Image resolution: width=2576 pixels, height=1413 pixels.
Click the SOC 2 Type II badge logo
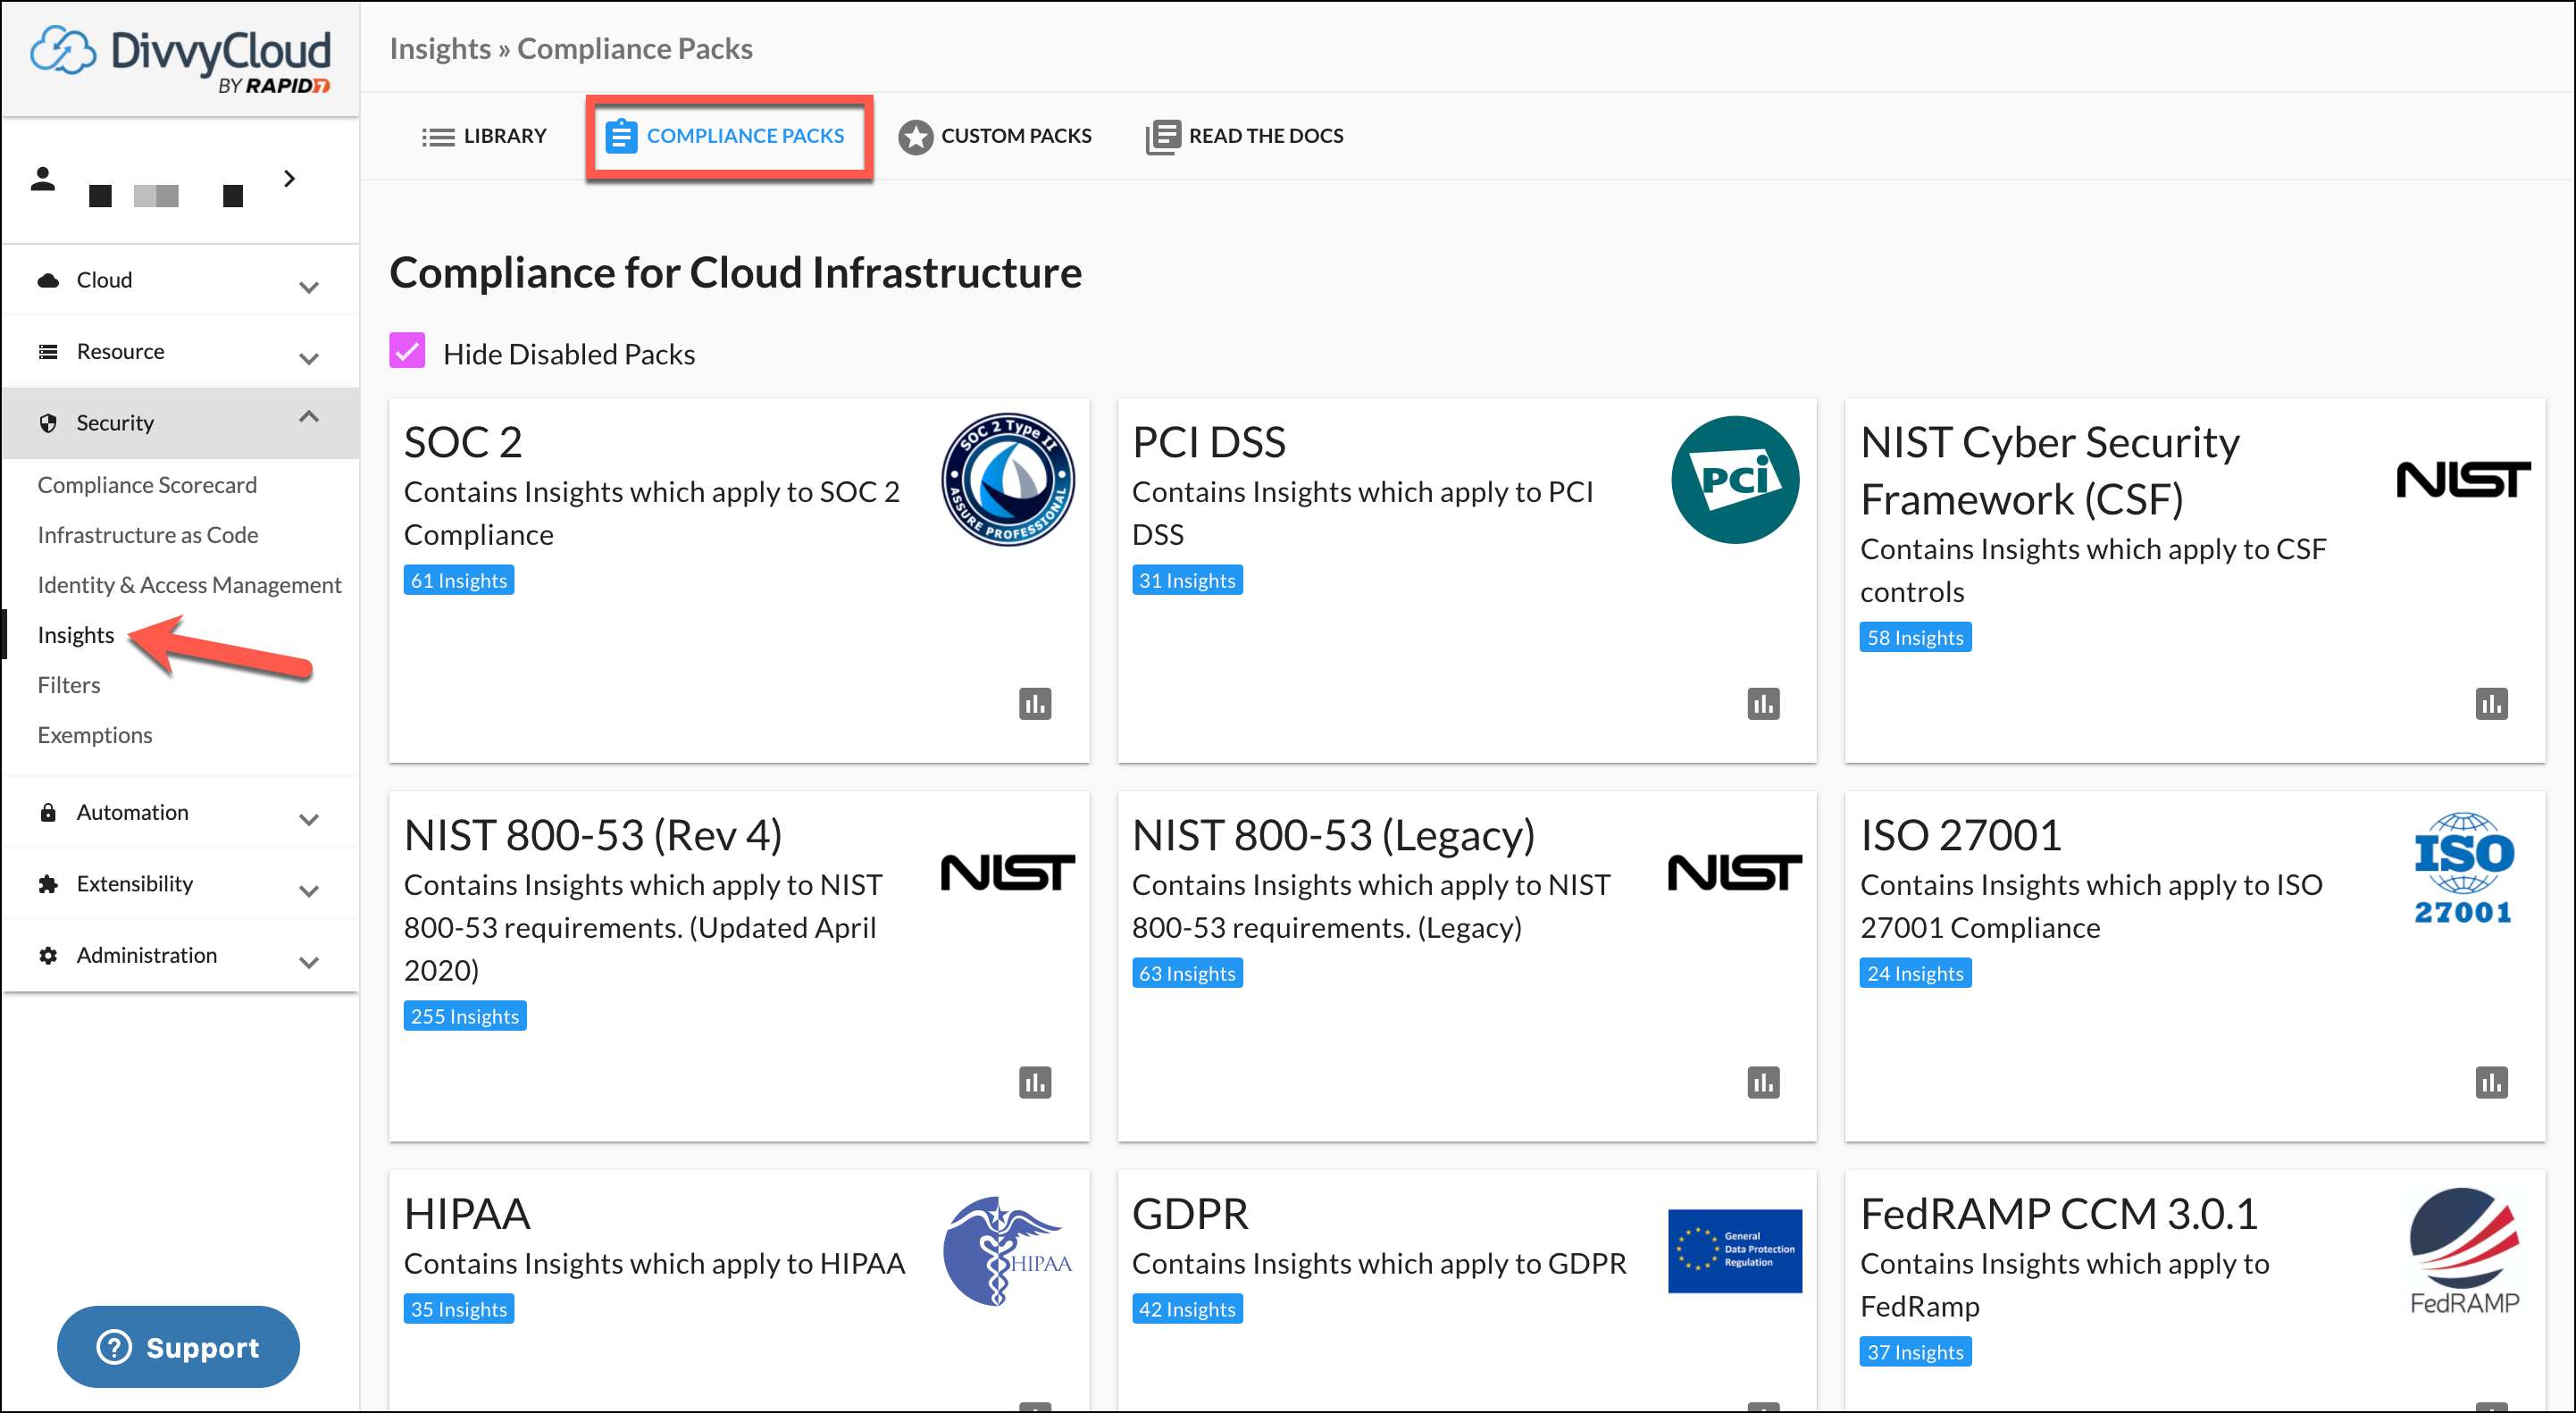click(1008, 480)
